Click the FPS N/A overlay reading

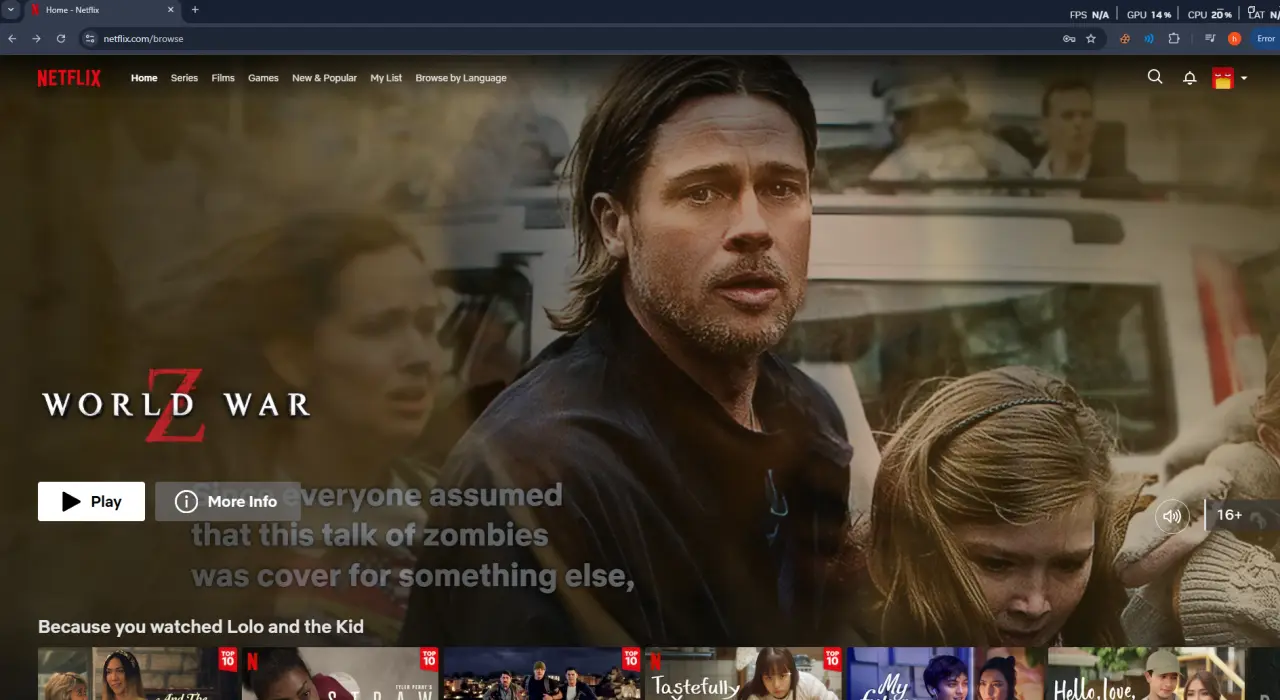tap(1089, 14)
